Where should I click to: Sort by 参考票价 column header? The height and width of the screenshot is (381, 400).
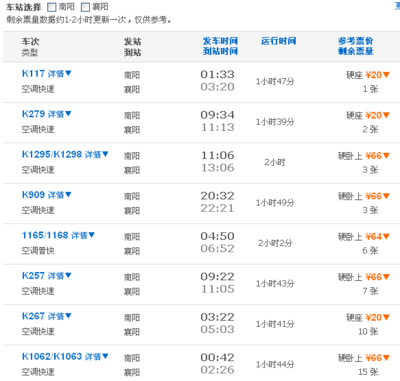355,41
